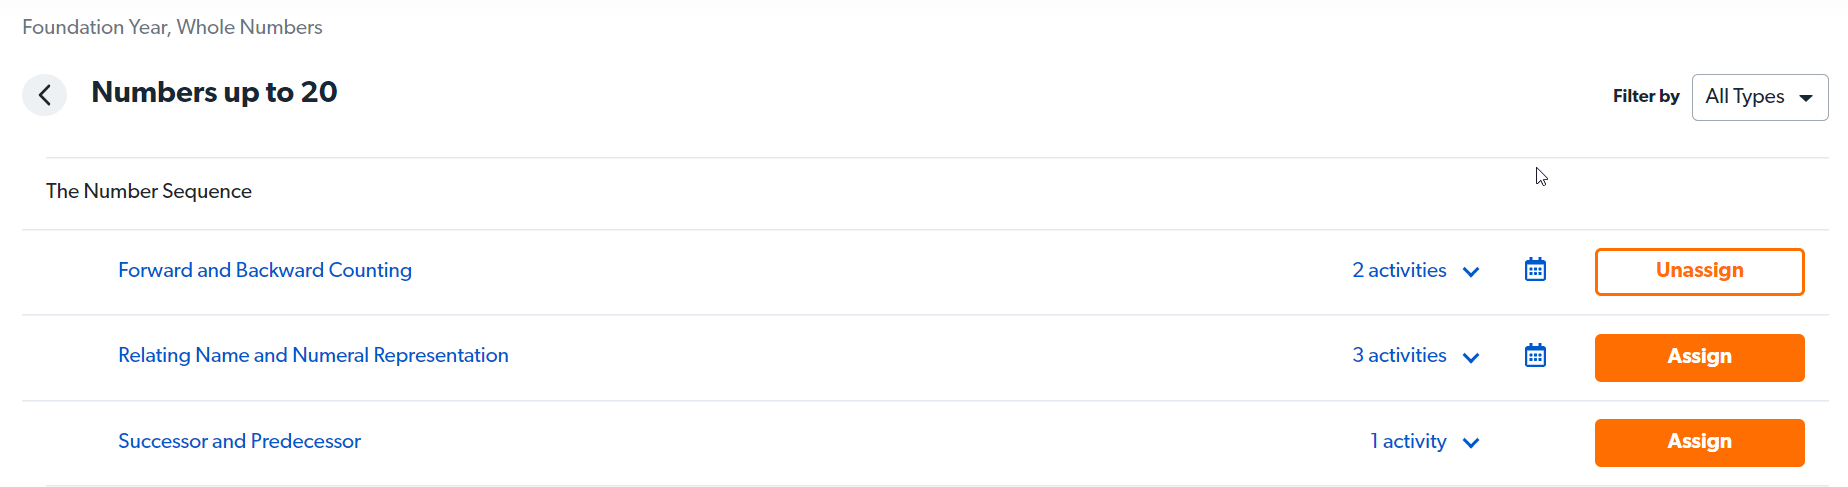Expand the 1 activity list
Image resolution: width=1848 pixels, height=487 pixels.
pos(1408,441)
